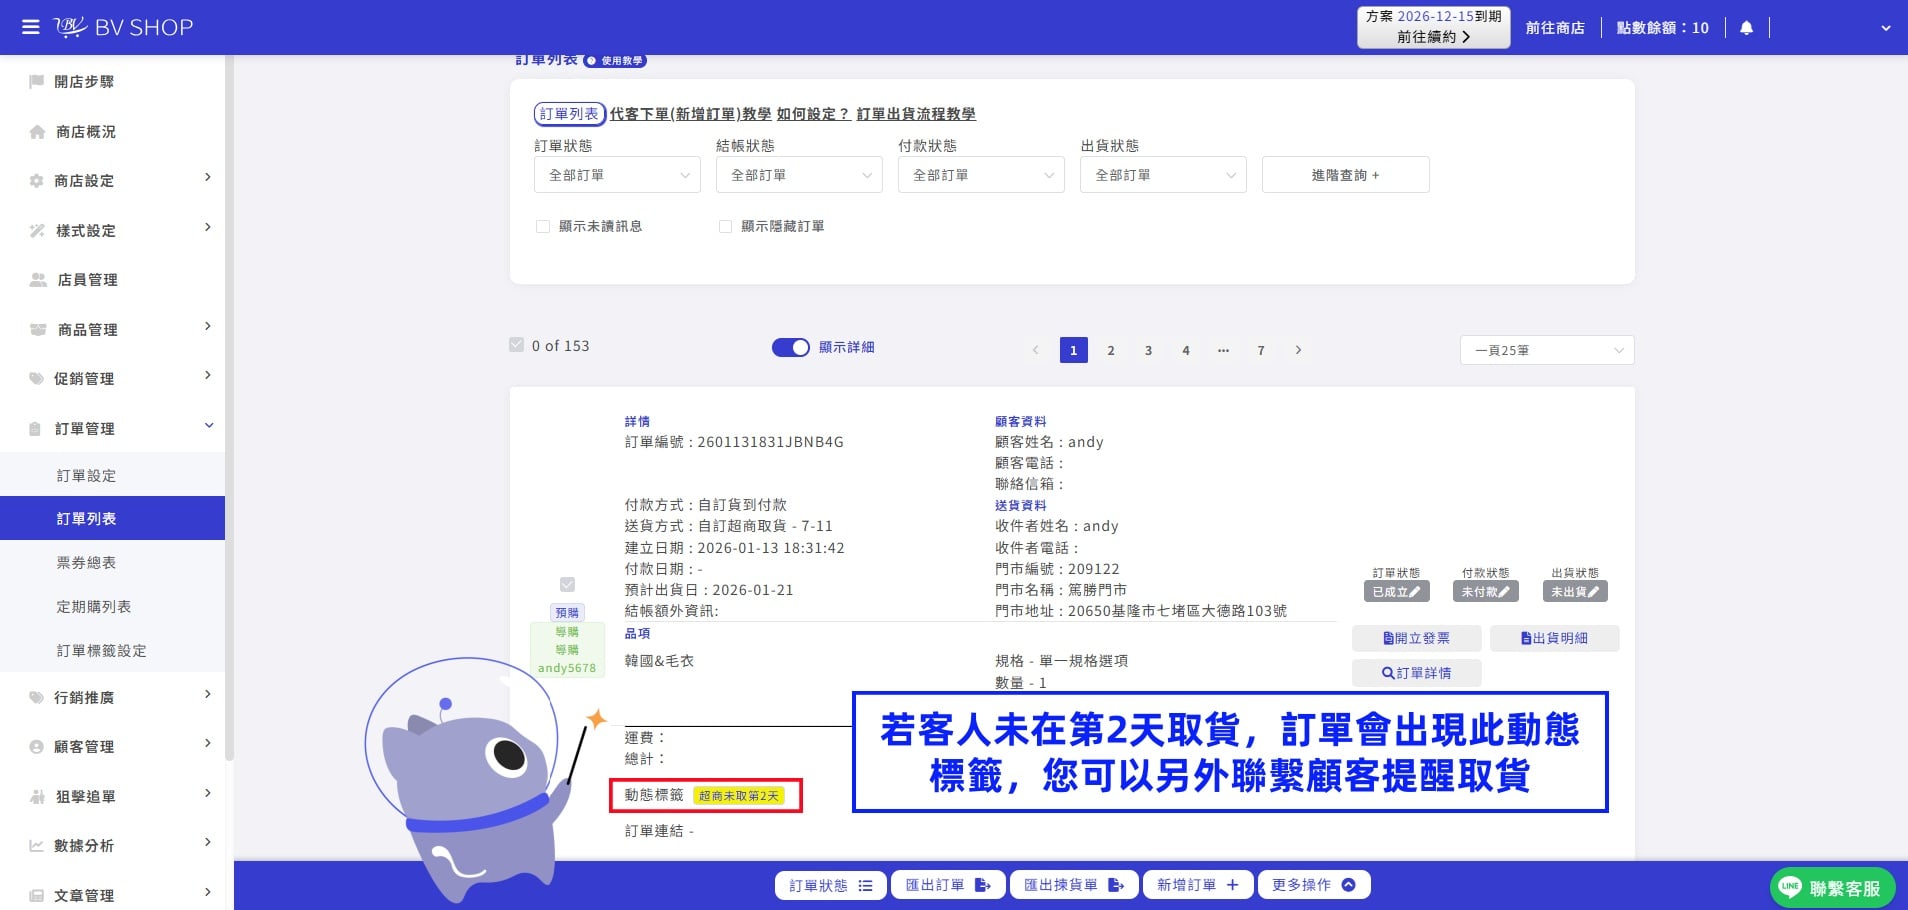Open 付款狀態 filter dropdown
Viewport: 1908px width, 910px height.
[x=982, y=175]
